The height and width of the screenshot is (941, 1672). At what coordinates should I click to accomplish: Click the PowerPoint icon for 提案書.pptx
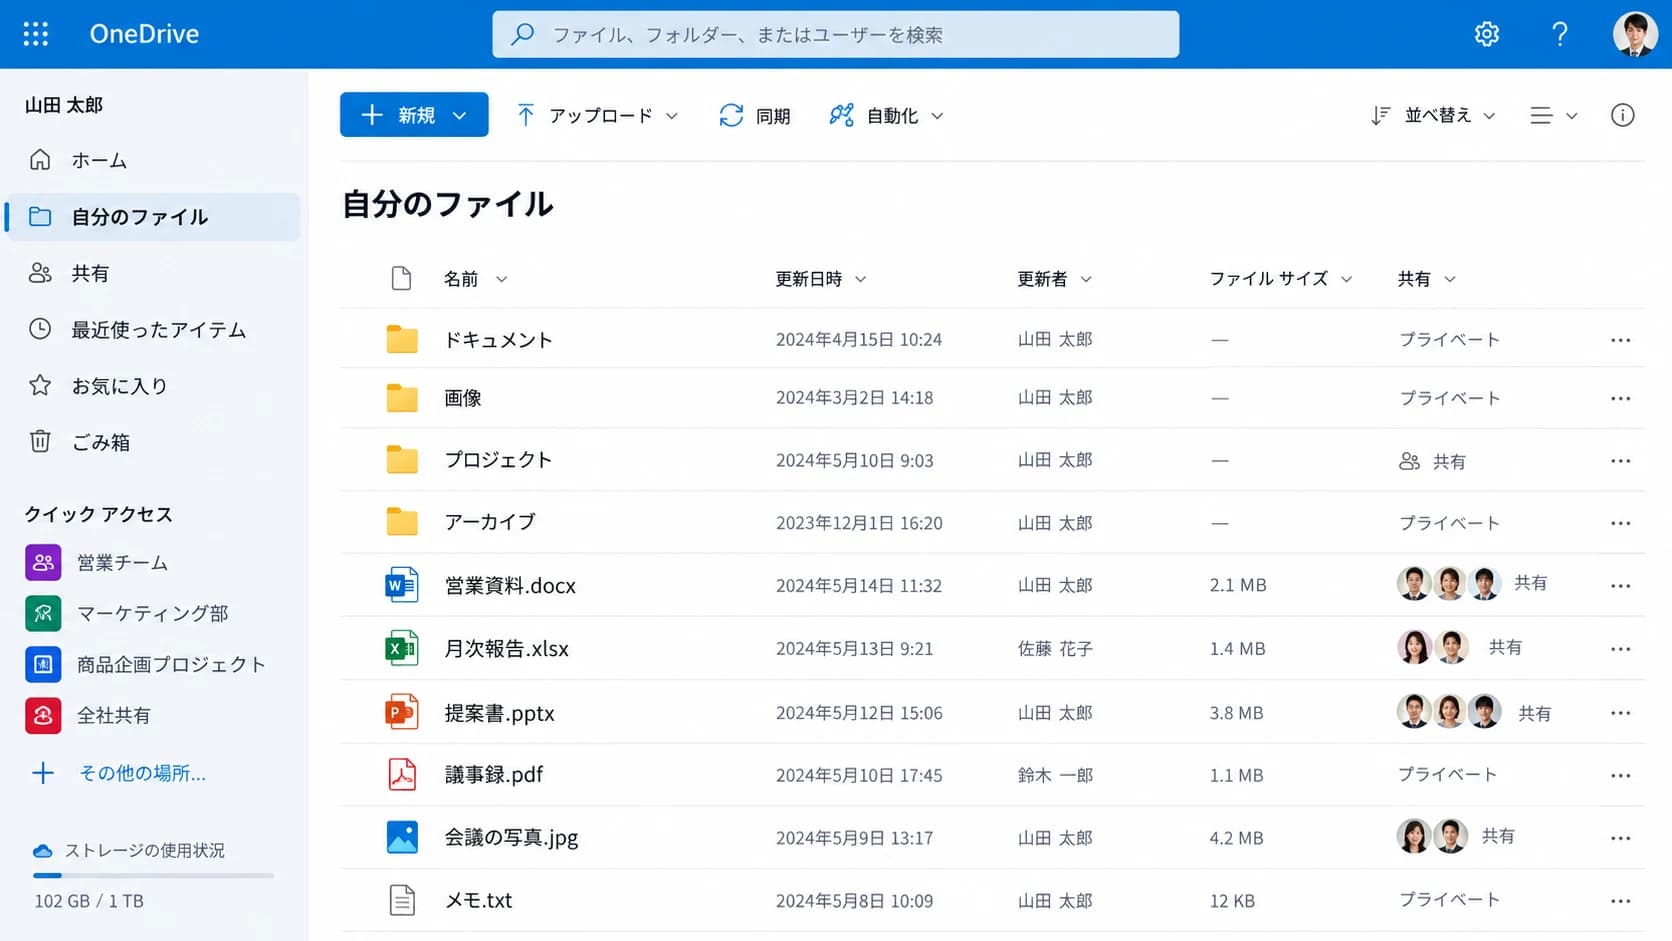click(402, 712)
